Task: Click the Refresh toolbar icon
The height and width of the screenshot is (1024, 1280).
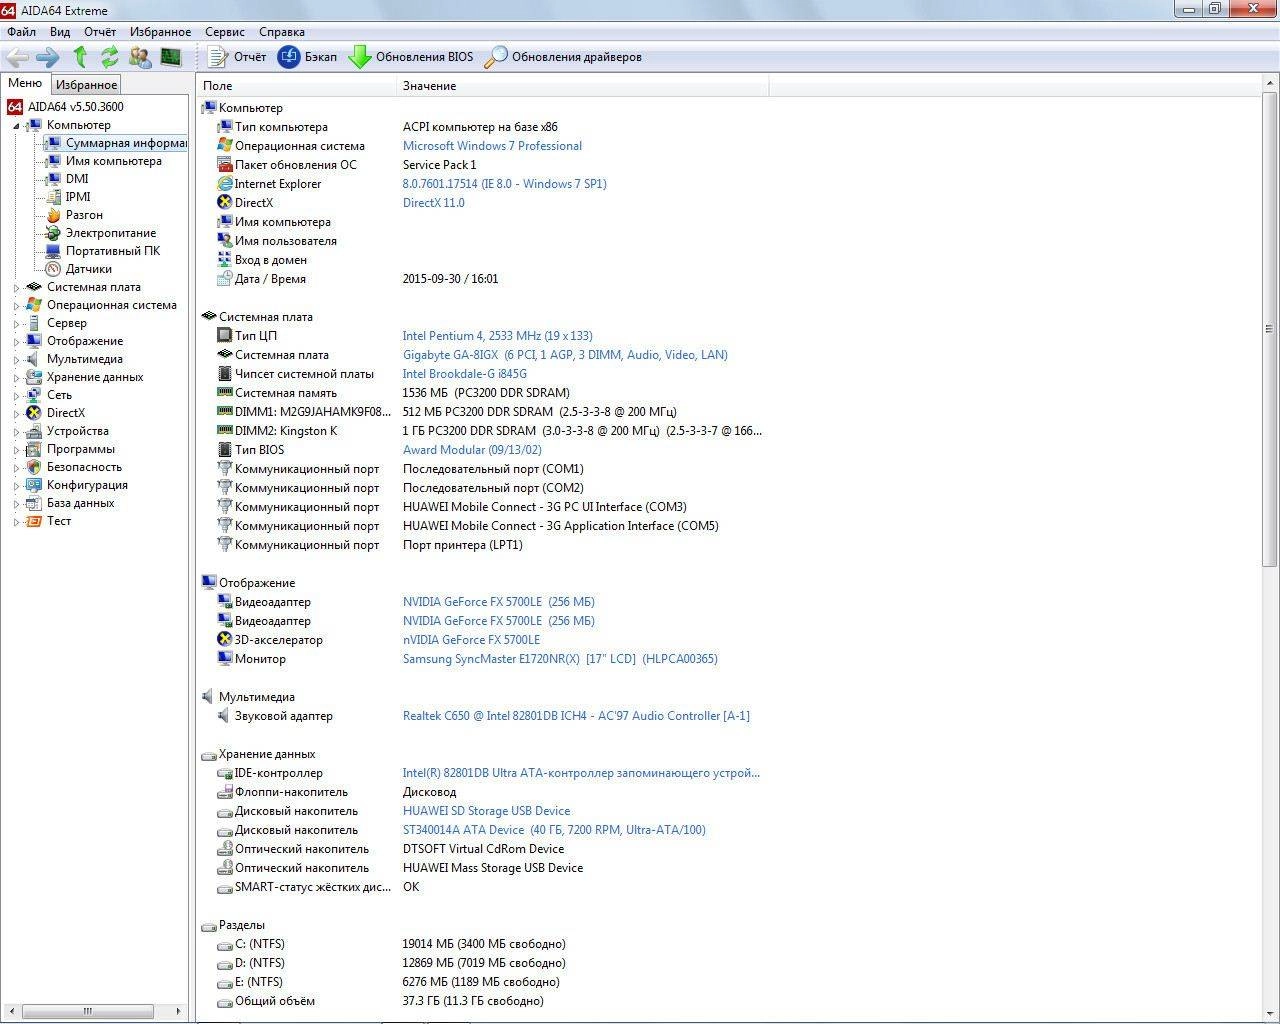Action: tap(110, 57)
